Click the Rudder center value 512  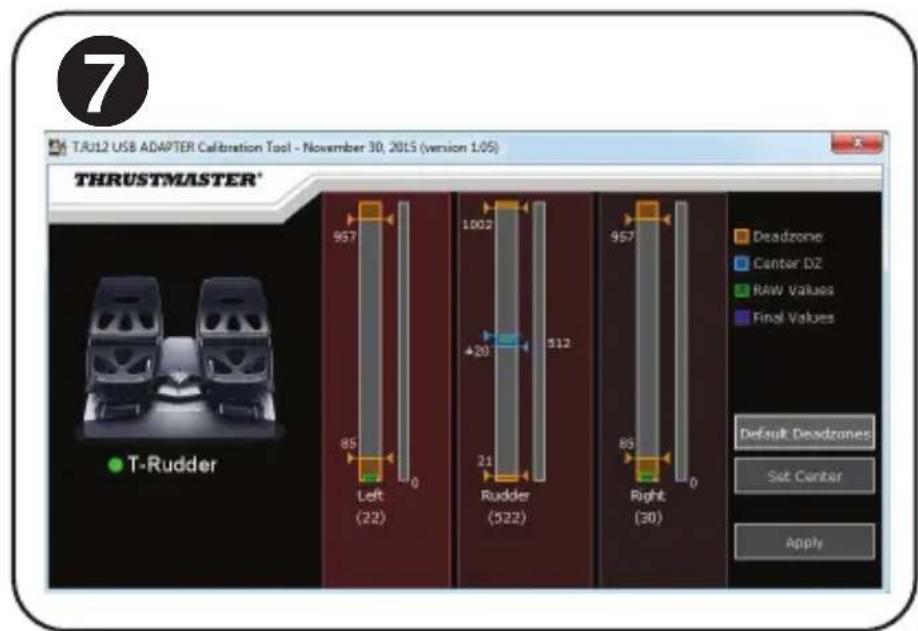559,343
